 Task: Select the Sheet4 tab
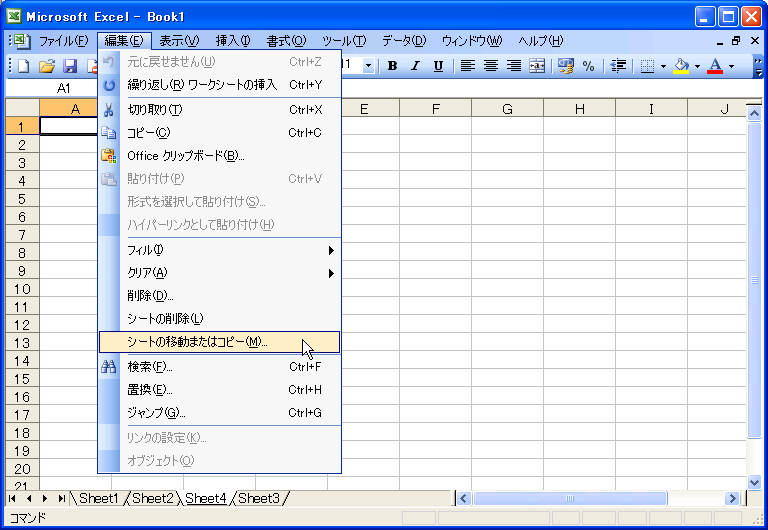coord(206,499)
